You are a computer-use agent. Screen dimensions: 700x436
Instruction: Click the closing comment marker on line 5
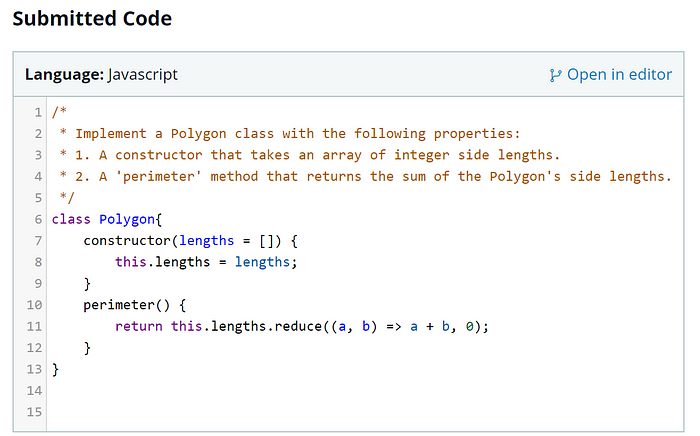(x=67, y=197)
